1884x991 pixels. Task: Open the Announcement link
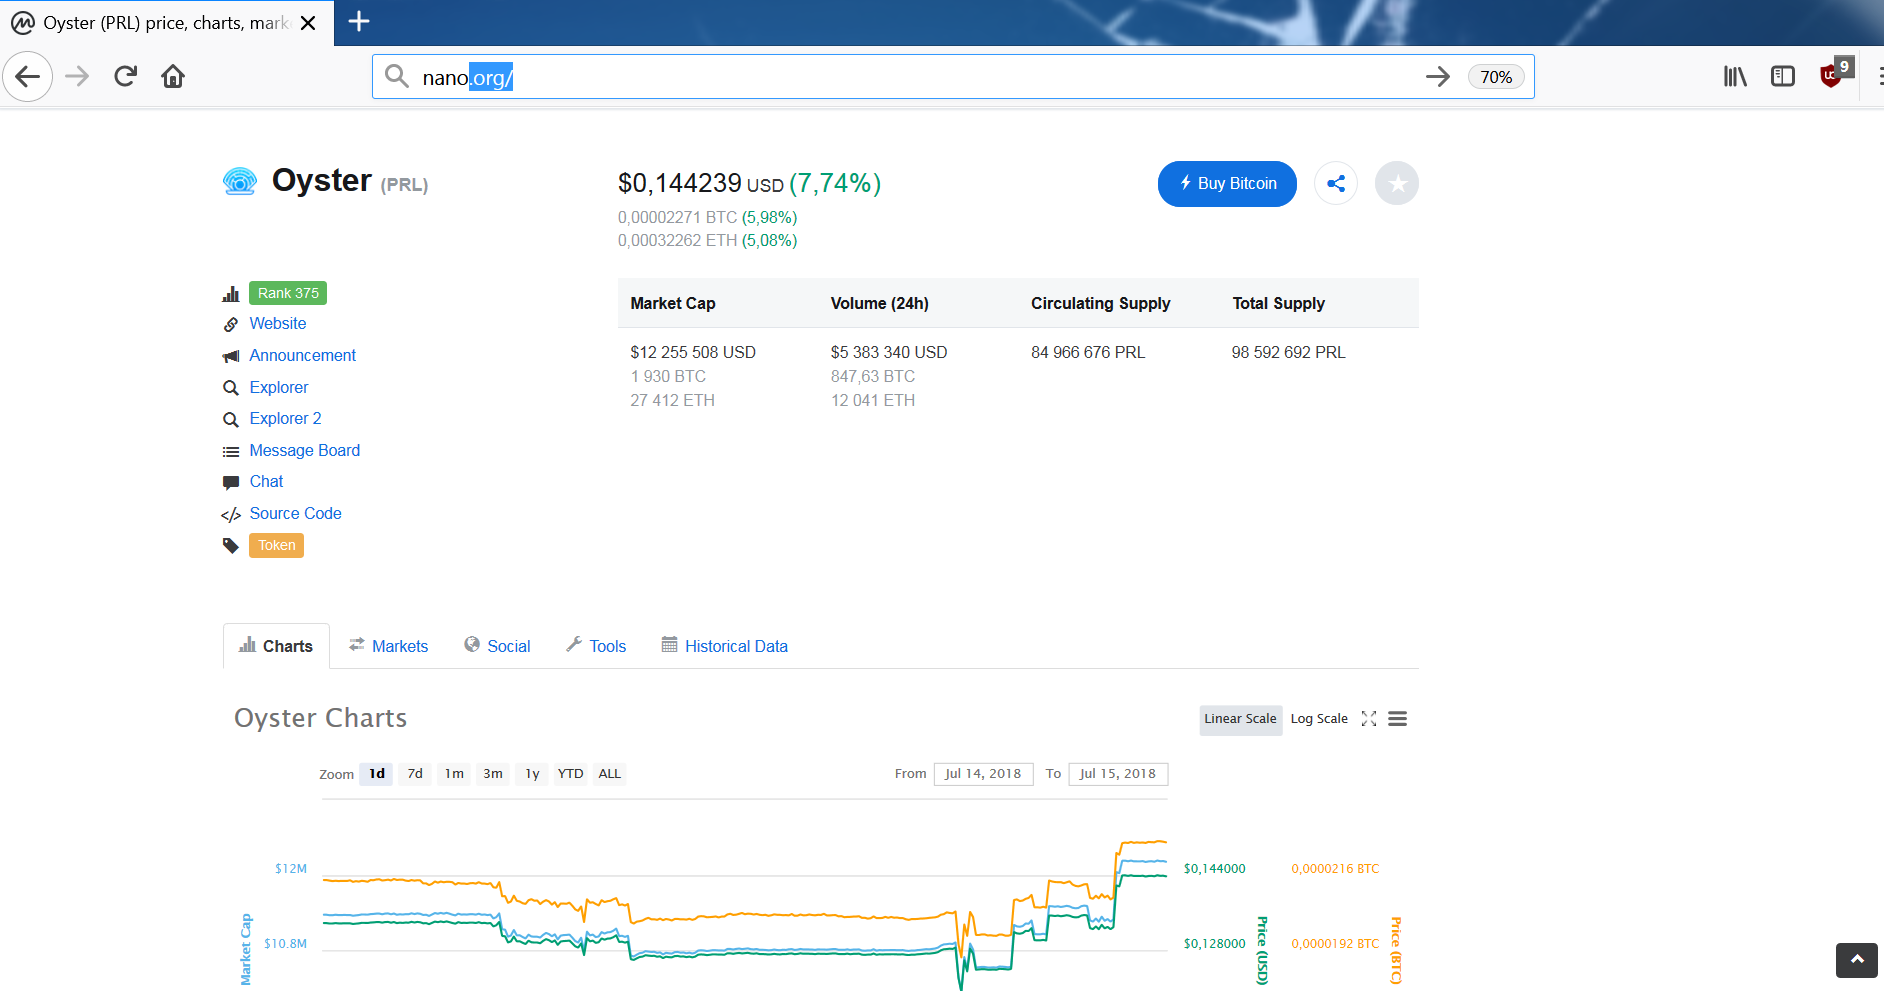point(303,356)
